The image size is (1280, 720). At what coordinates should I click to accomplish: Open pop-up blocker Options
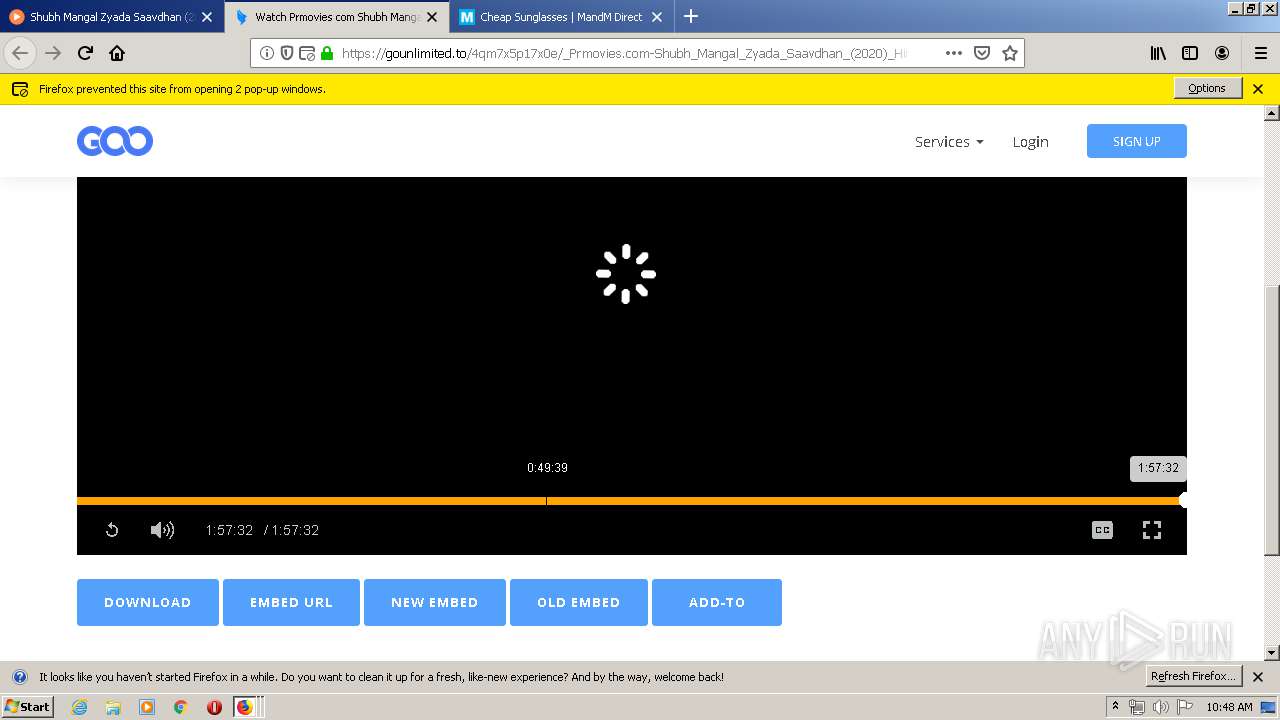pyautogui.click(x=1207, y=88)
